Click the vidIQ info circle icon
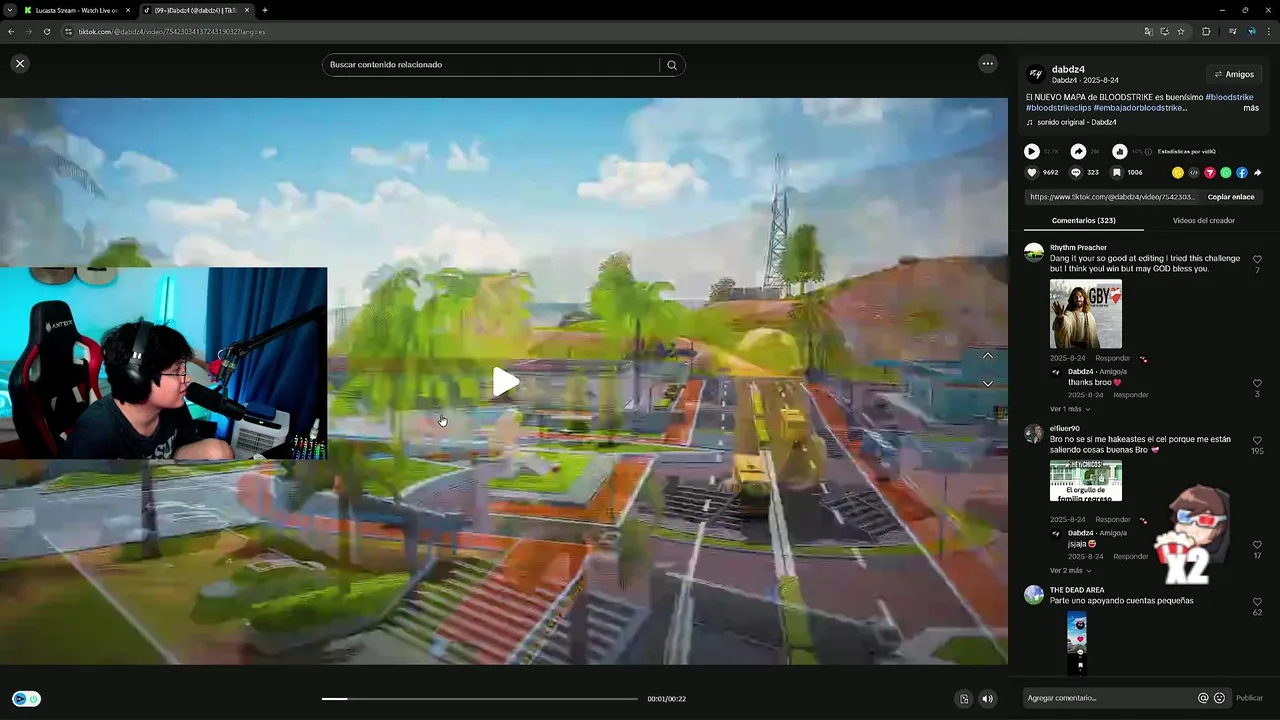Viewport: 1280px width, 720px height. click(1148, 152)
